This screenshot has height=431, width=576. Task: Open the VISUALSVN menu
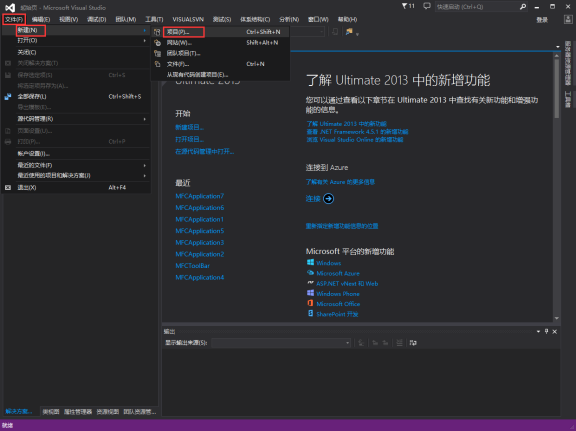(188, 19)
